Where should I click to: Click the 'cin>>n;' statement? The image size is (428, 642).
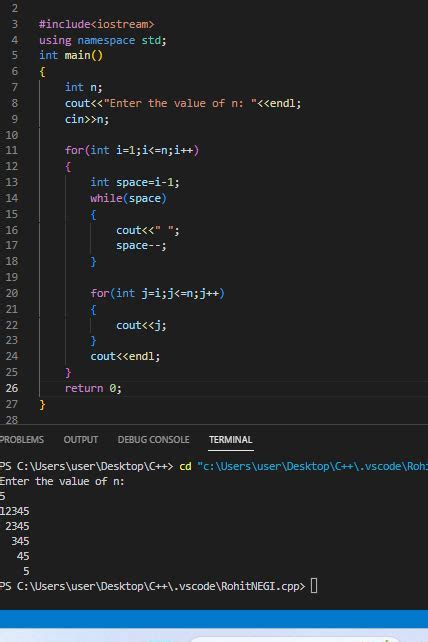click(x=87, y=119)
